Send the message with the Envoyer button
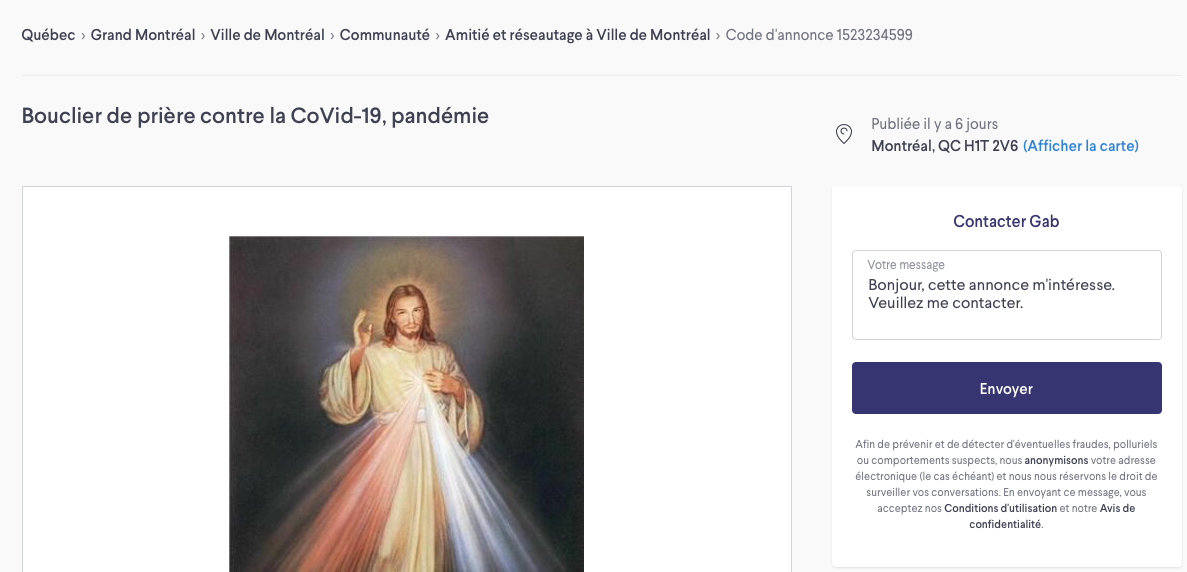 point(1006,388)
